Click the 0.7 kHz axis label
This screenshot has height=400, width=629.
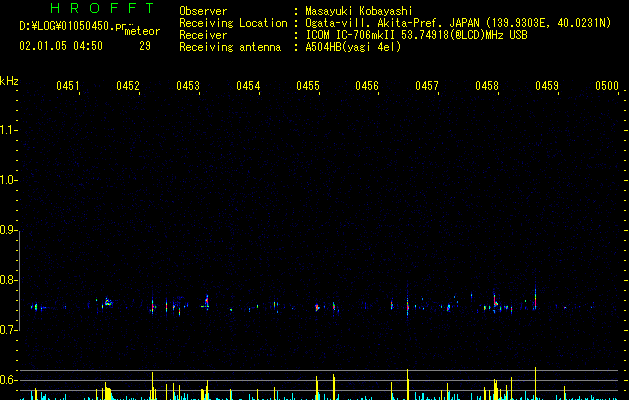8,330
